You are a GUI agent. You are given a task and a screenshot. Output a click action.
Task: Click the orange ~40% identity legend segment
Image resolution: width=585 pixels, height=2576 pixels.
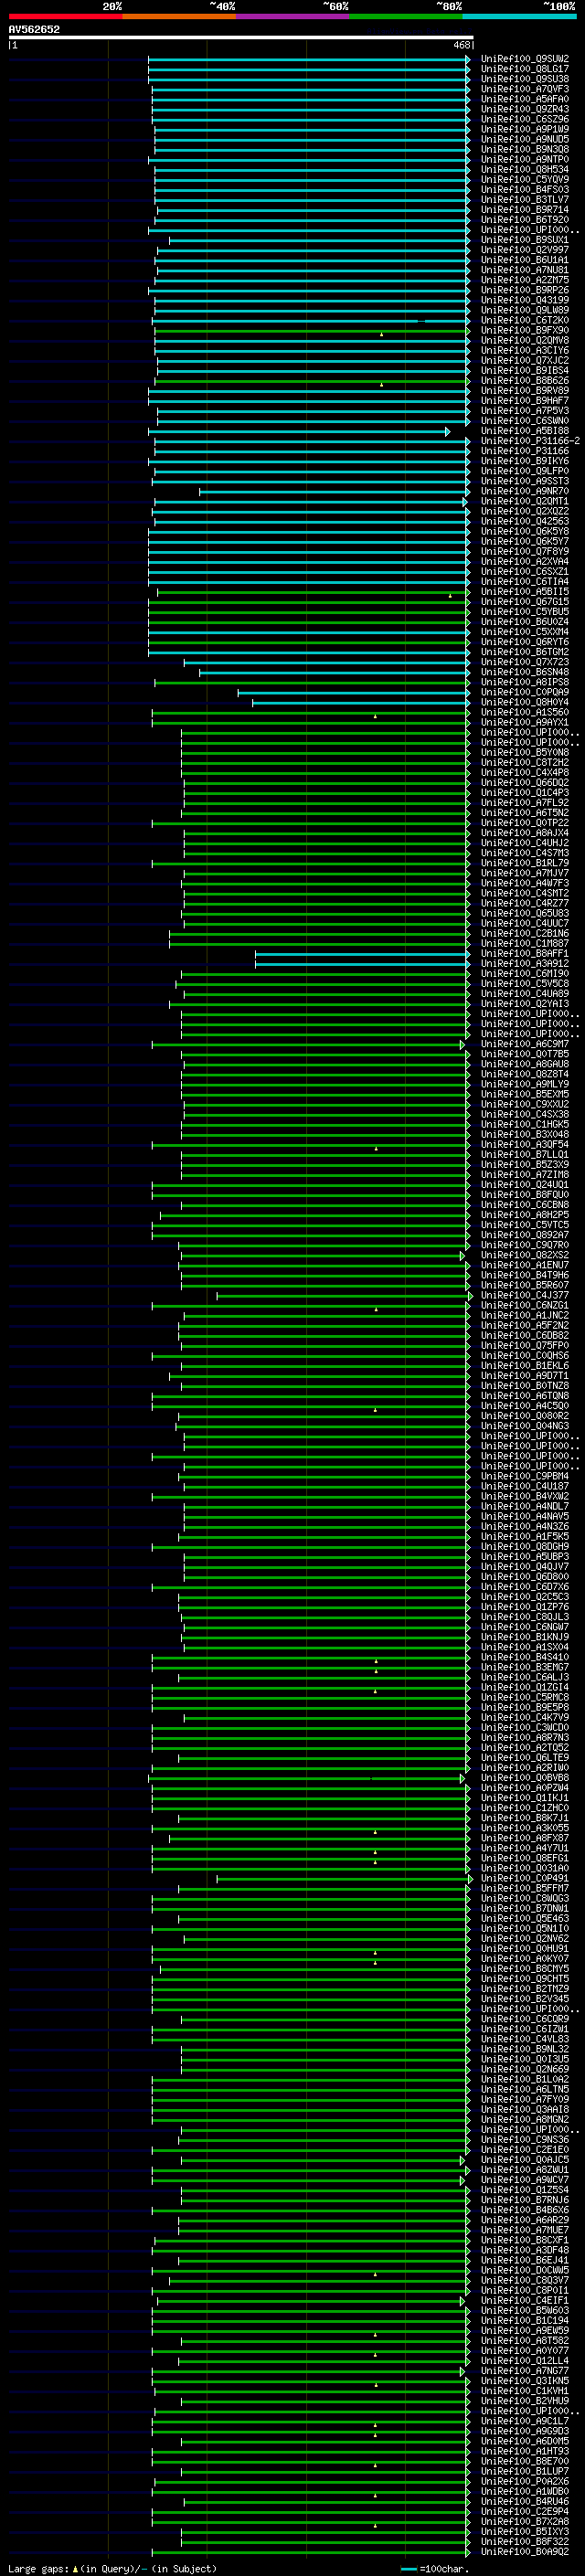[x=179, y=16]
